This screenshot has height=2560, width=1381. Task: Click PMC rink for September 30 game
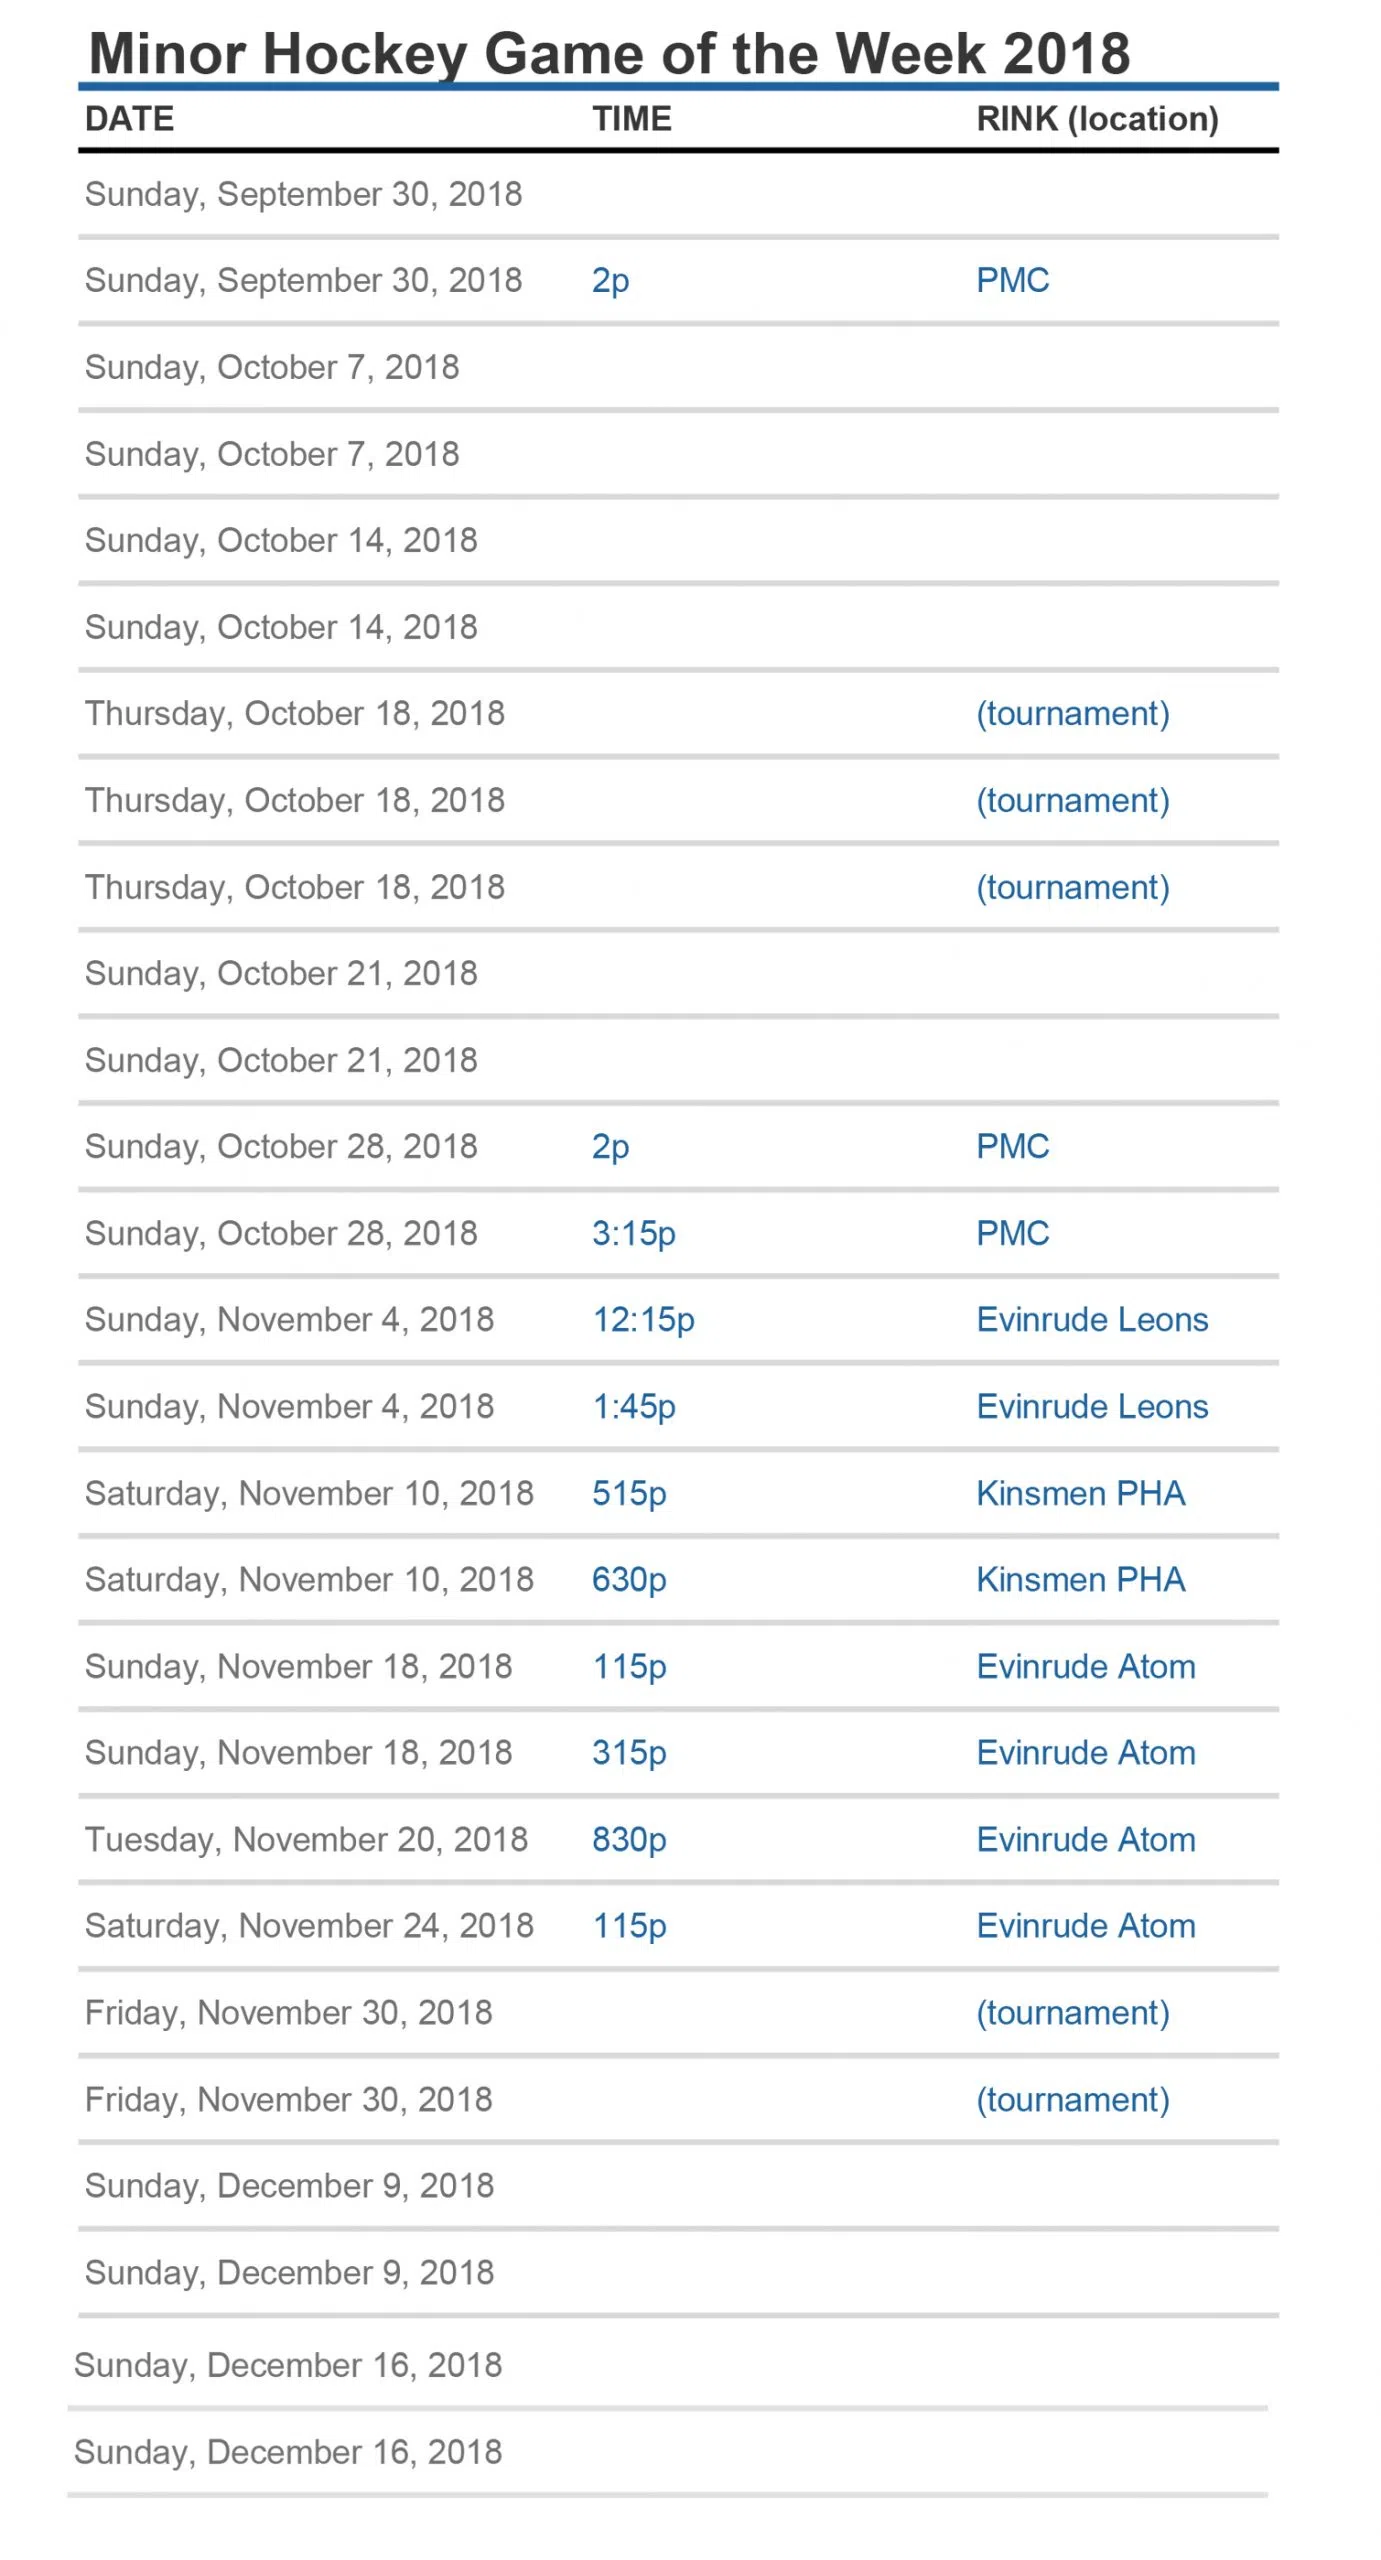tap(1012, 280)
